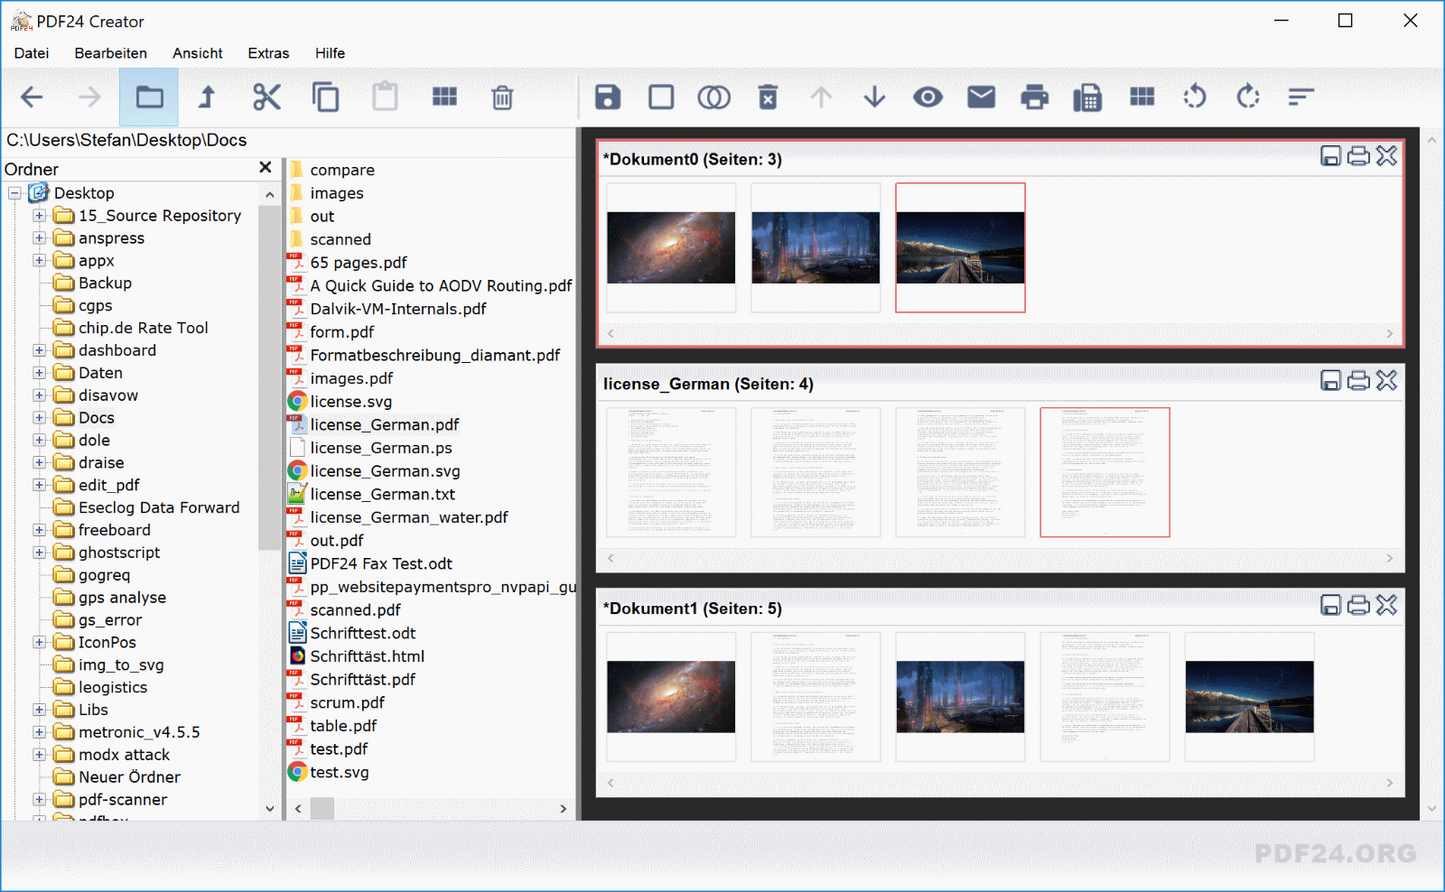
Task: Expand the ghostscript folder in the tree
Action: (x=39, y=552)
